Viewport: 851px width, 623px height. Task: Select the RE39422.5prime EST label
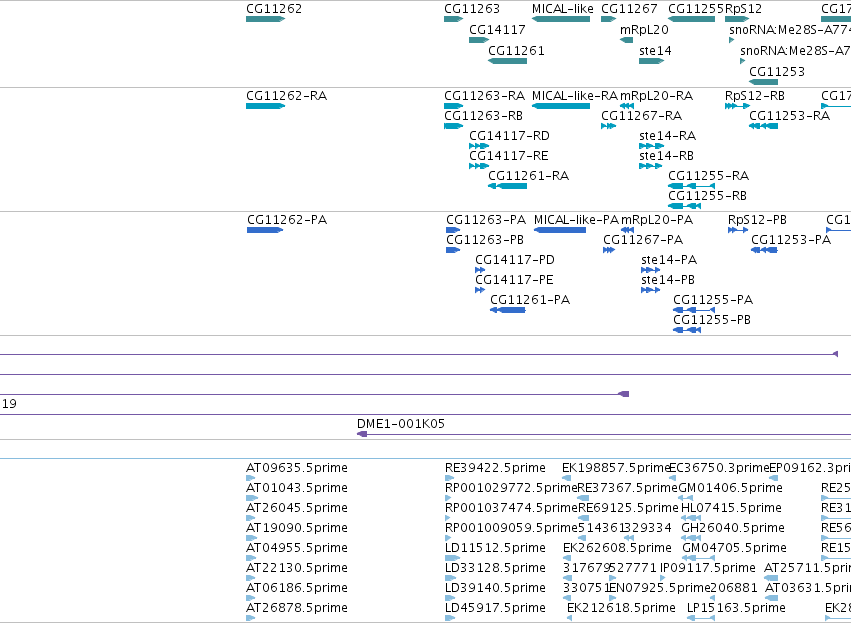point(495,468)
